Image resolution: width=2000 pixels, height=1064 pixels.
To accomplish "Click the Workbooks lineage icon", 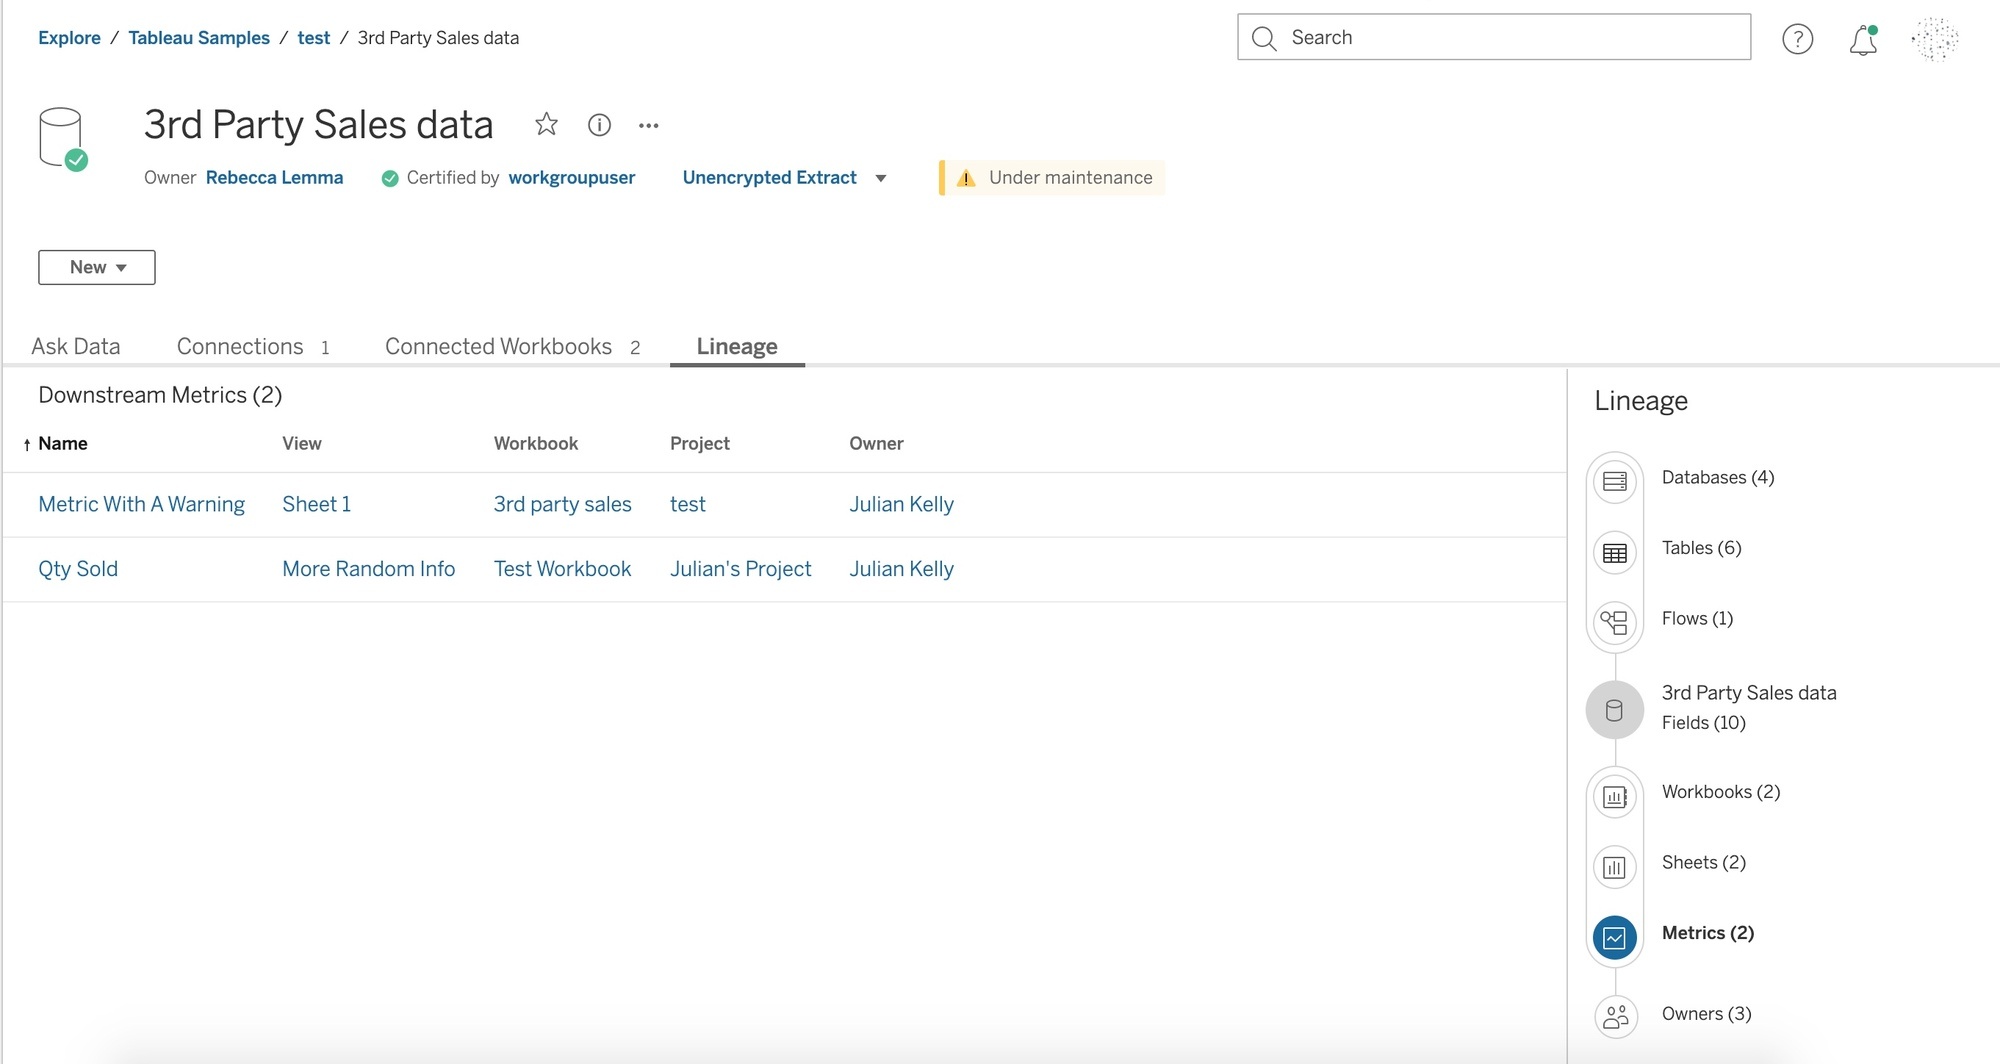I will click(x=1615, y=797).
